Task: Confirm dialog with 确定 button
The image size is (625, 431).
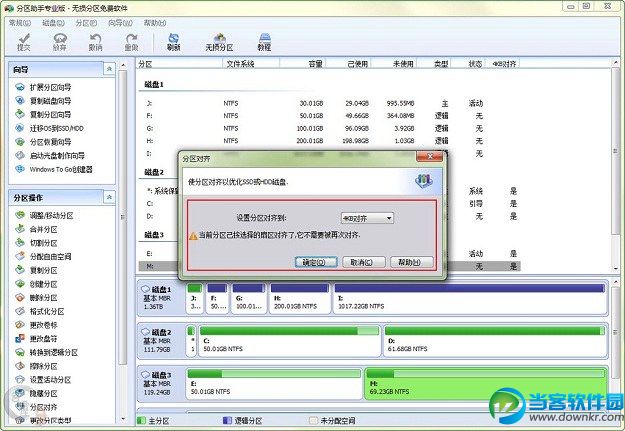Action: click(316, 262)
